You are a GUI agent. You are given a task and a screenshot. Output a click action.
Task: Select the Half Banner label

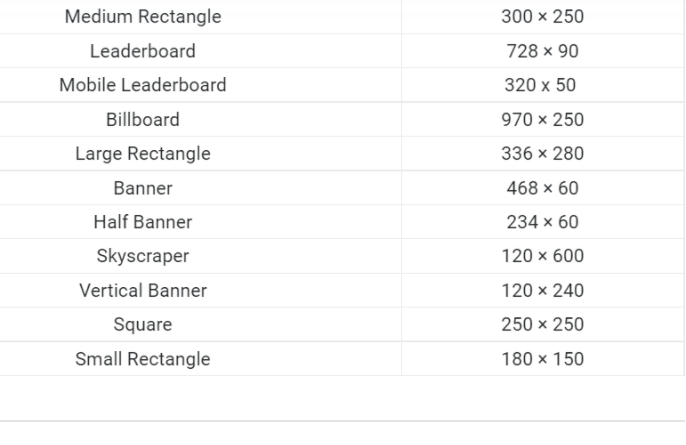point(143,222)
